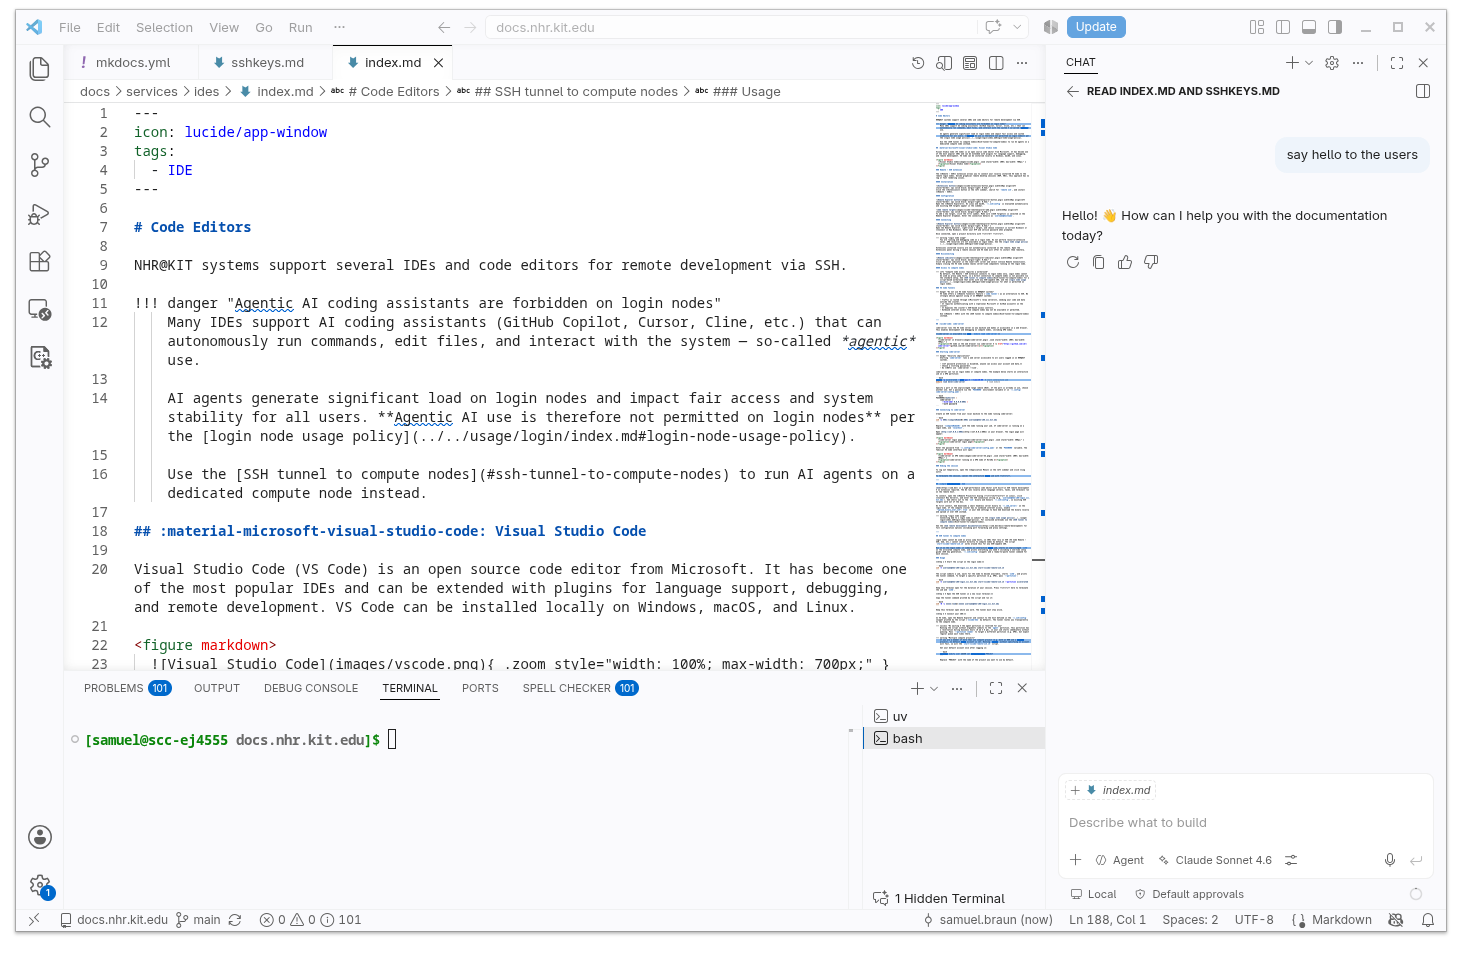Open the Accounts menu icon
Viewport: 1462px width, 963px height.
[40, 837]
